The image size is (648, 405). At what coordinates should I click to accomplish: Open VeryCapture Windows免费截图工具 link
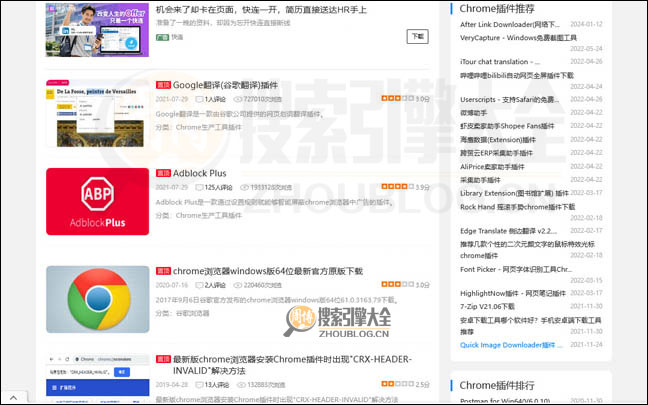(x=518, y=38)
